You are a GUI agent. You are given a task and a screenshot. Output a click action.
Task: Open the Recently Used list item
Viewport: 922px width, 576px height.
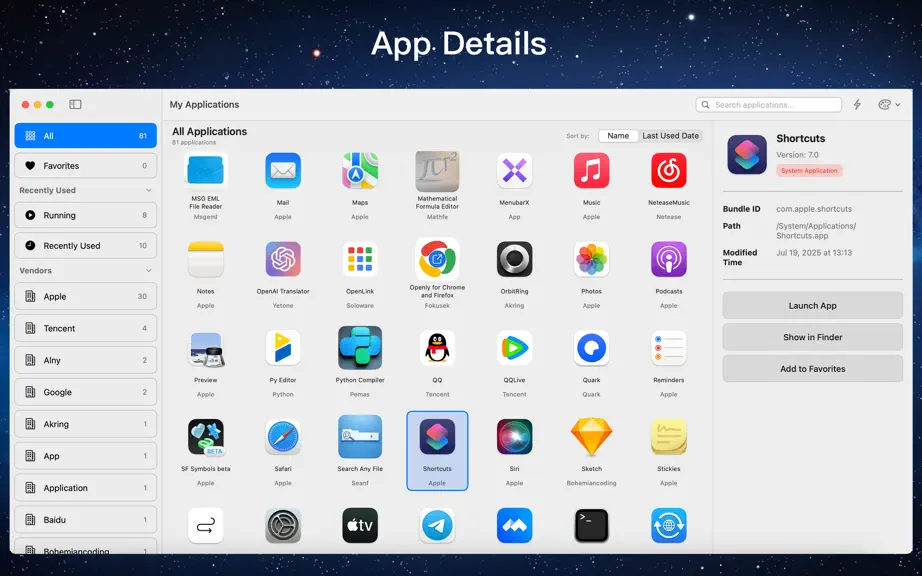click(86, 246)
